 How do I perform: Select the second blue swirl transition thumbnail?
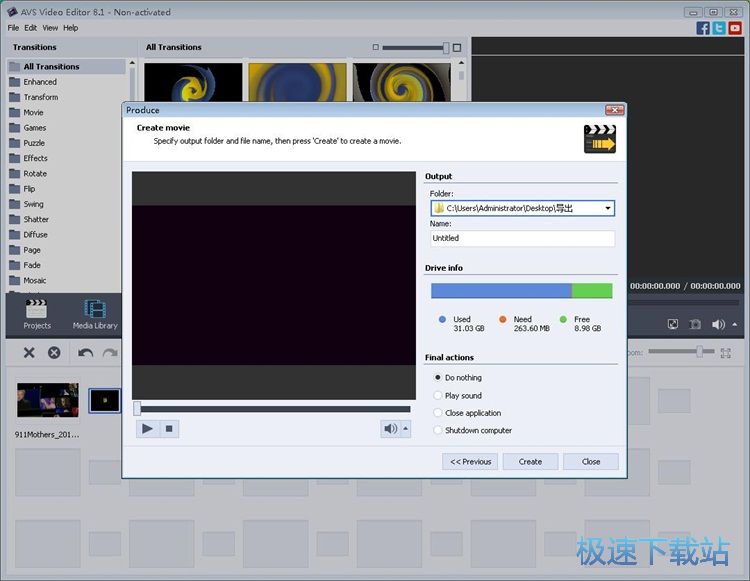click(x=298, y=82)
